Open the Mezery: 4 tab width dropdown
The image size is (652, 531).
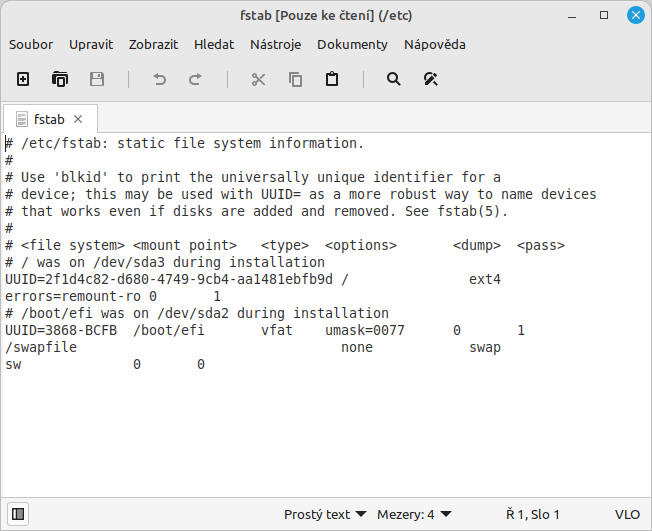[x=413, y=514]
